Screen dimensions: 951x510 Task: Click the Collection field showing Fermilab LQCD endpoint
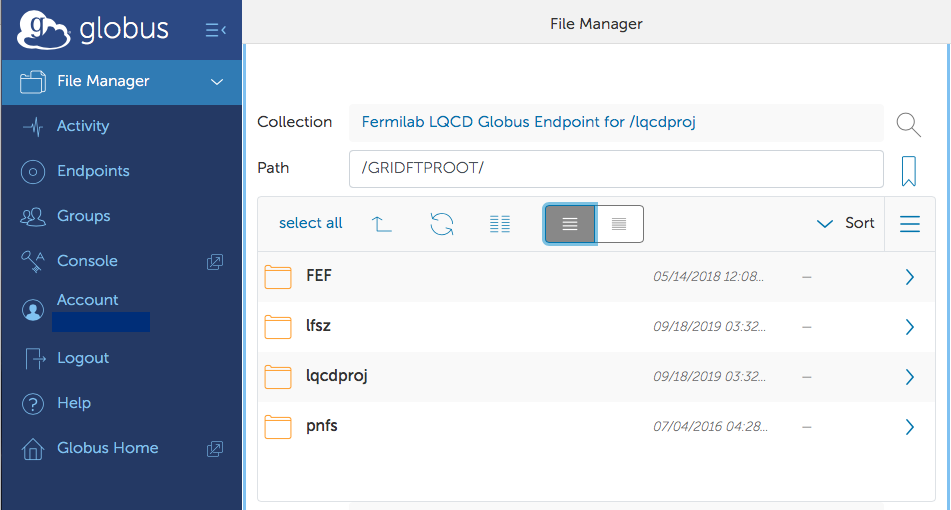(616, 122)
